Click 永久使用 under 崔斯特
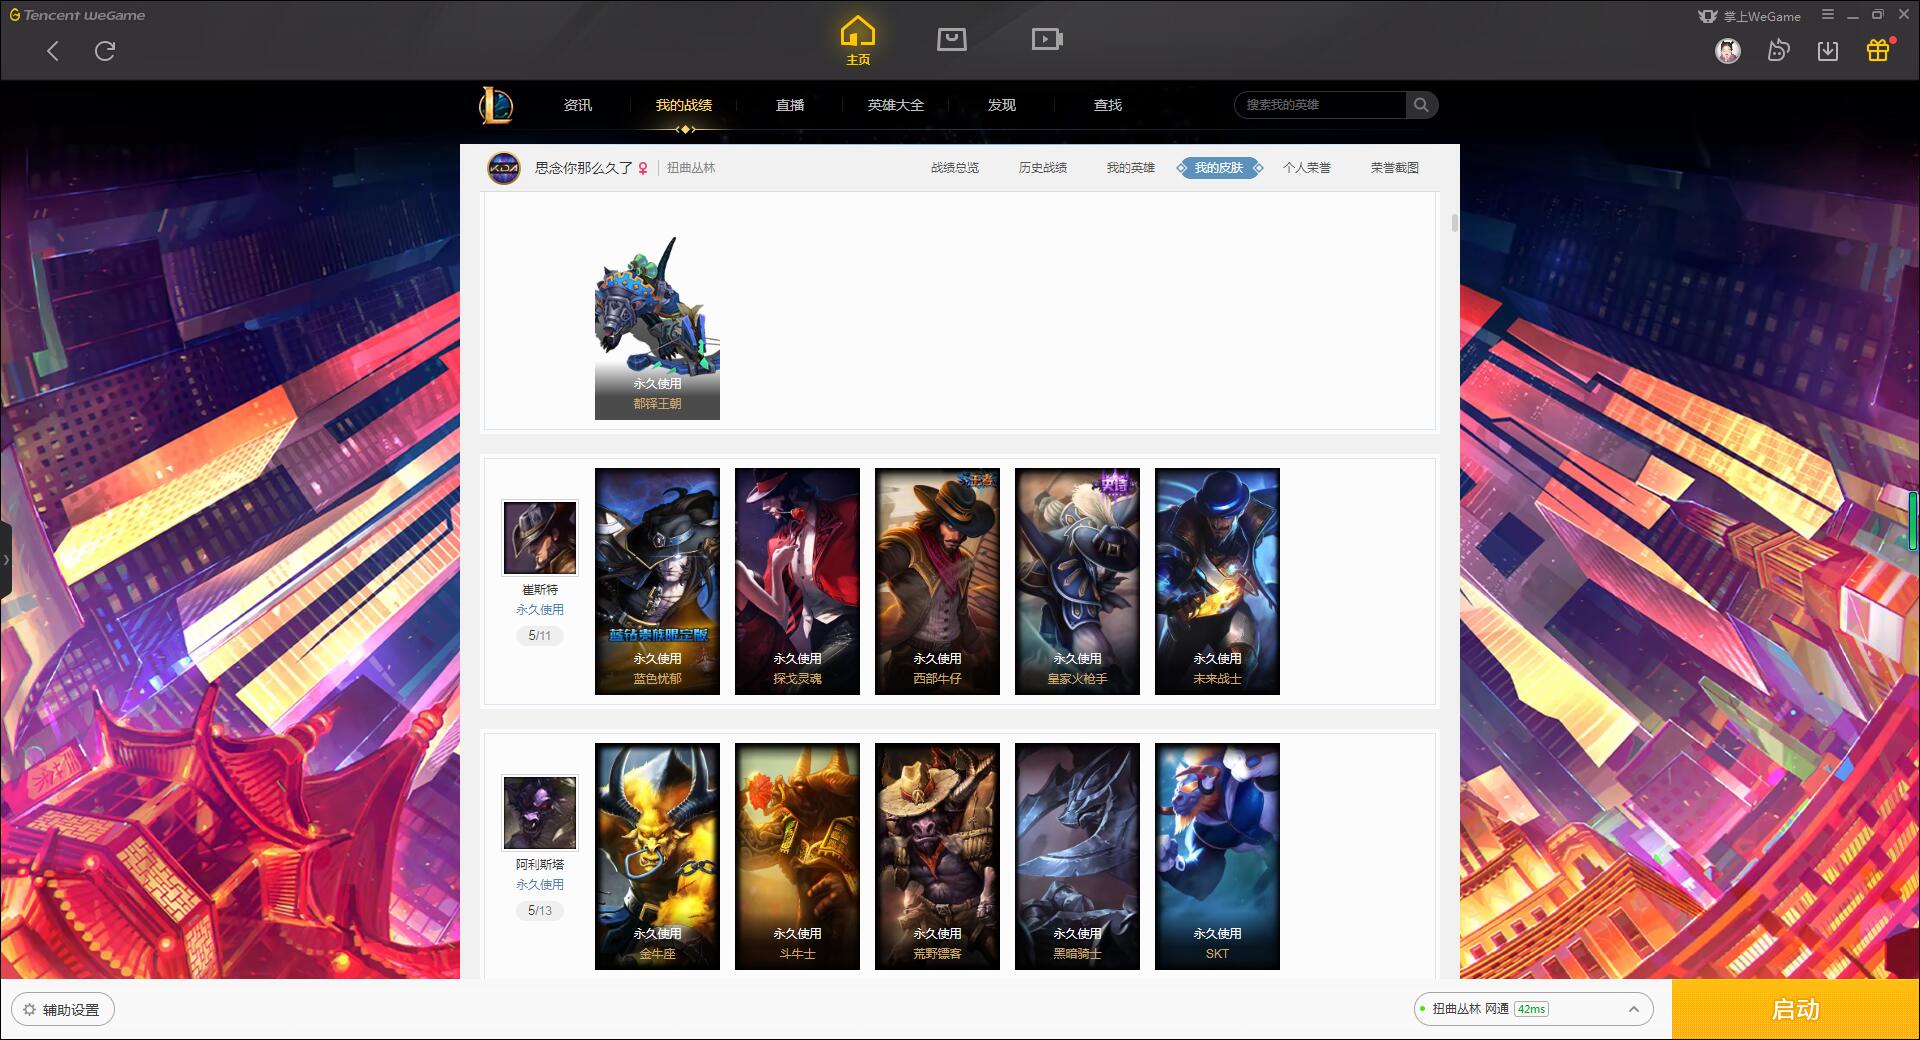 540,609
